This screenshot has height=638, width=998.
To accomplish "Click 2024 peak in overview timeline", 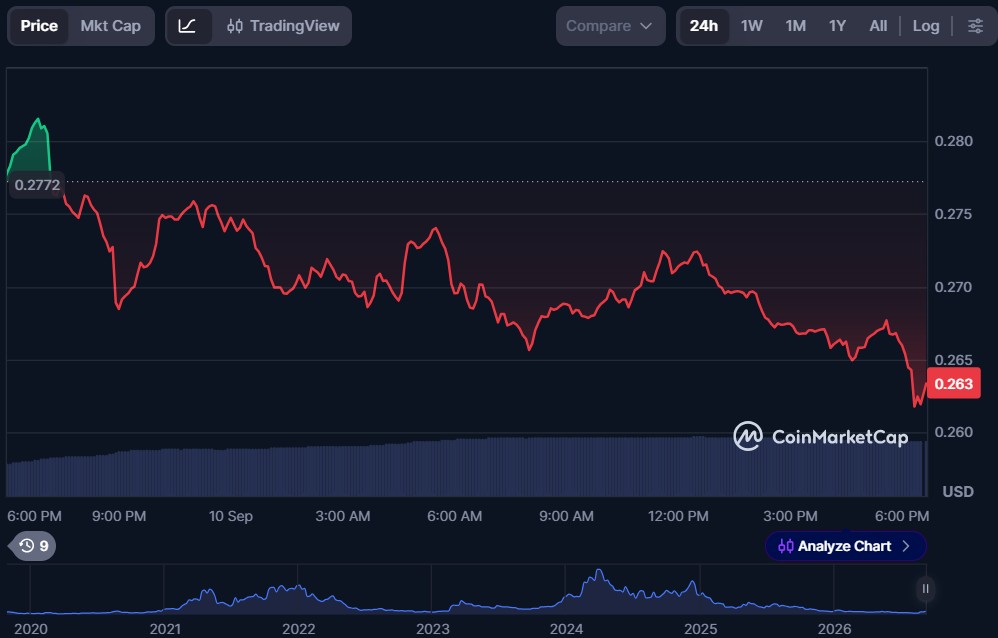I will pos(598,572).
